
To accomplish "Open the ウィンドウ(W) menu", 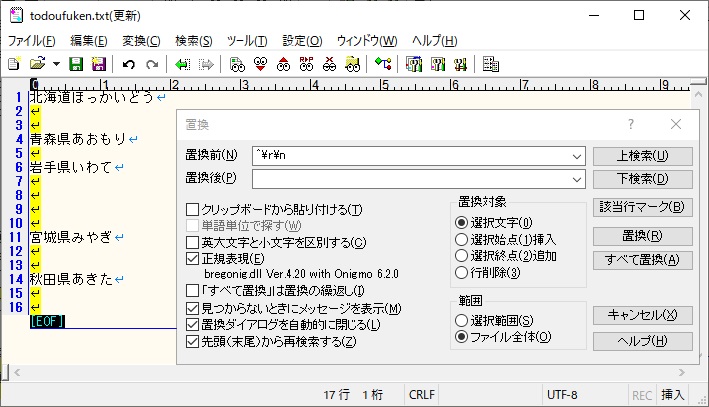I will 367,41.
